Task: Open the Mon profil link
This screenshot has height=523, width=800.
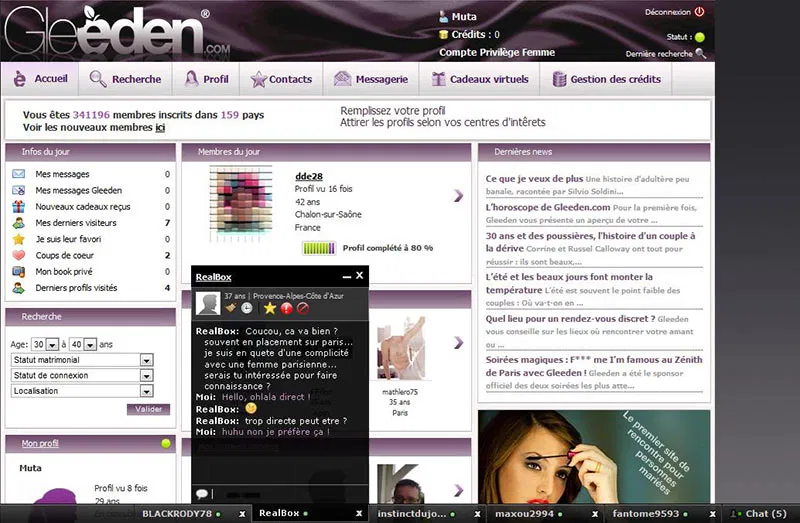Action: (x=40, y=443)
